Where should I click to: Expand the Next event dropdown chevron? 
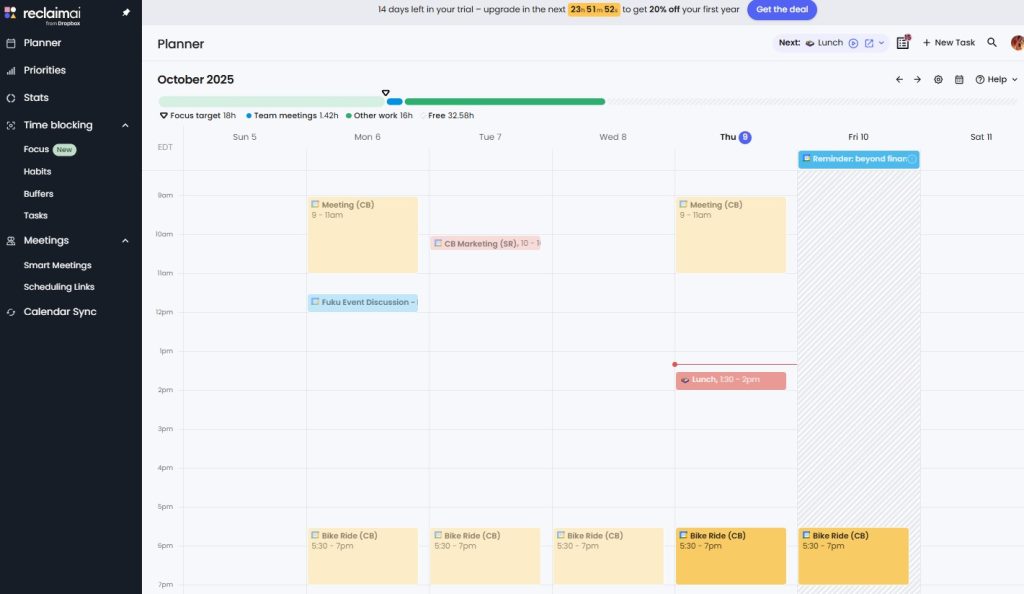pos(882,43)
